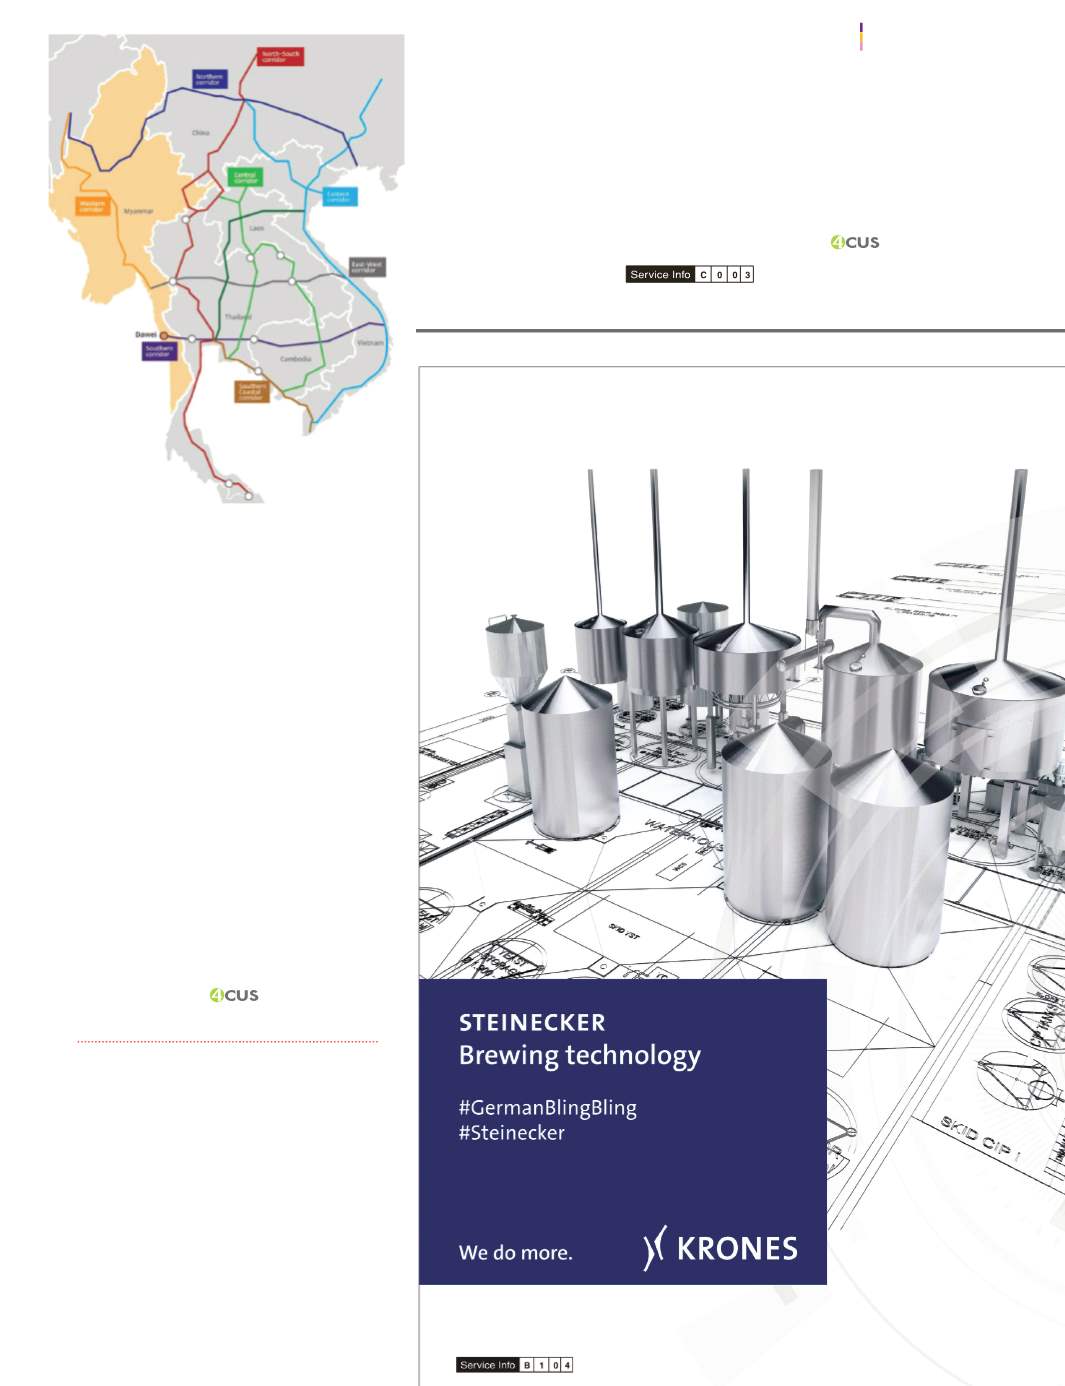
Task: Click the Brewing technology headline
Action: click(580, 1056)
